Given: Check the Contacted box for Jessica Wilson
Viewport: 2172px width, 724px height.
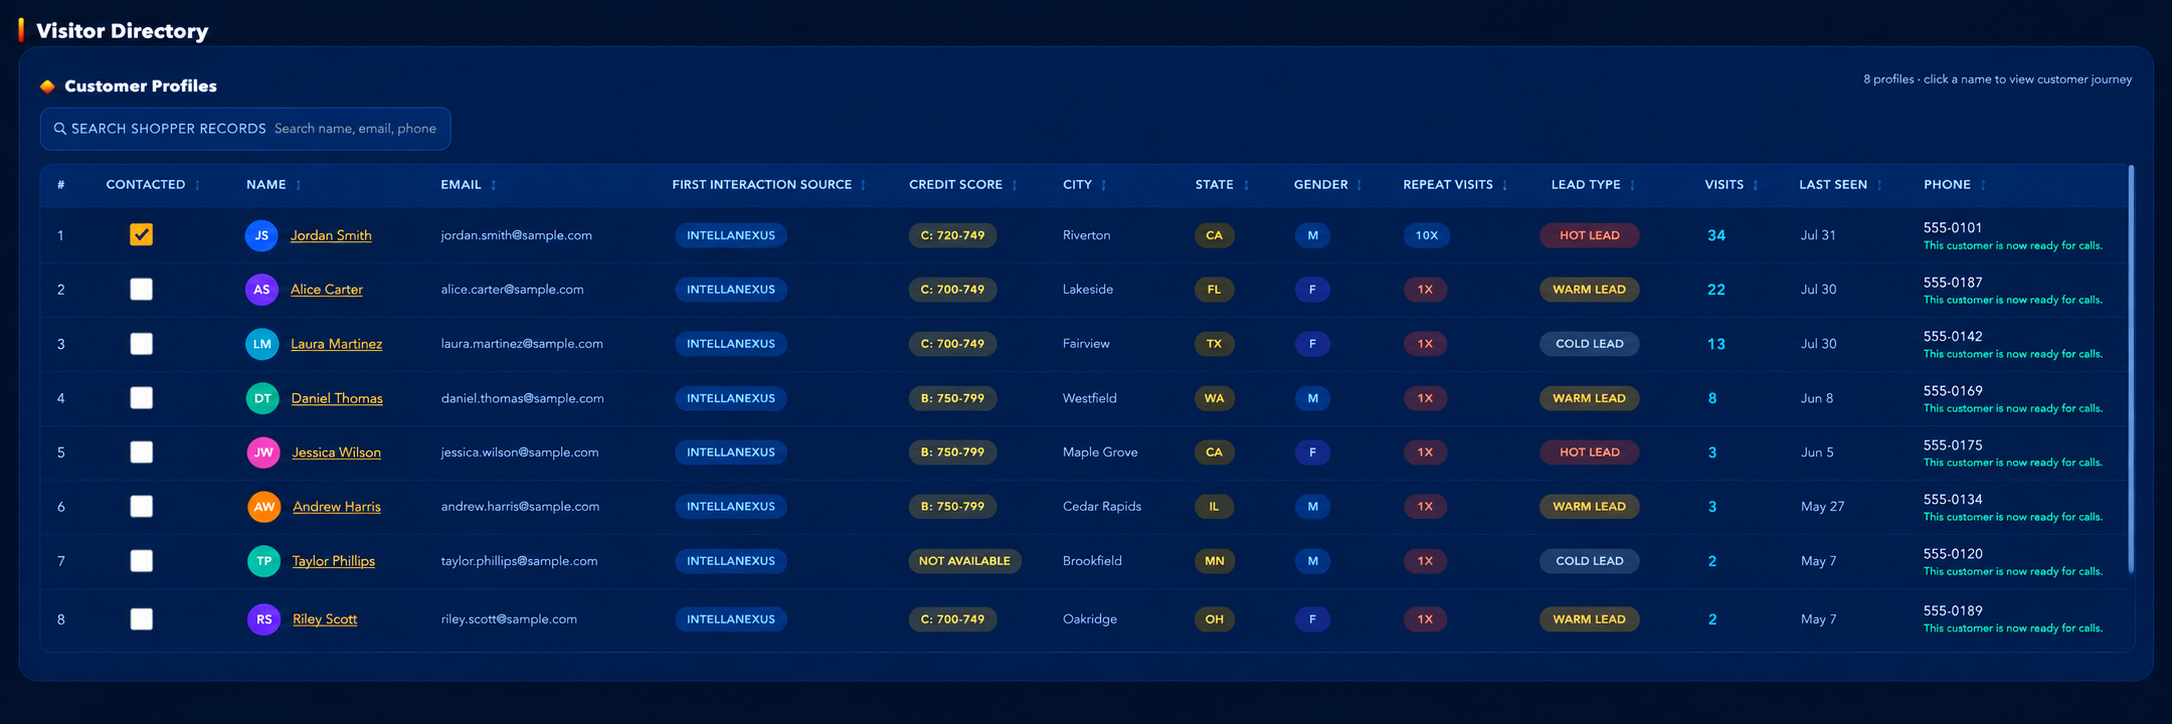Looking at the screenshot, I should [x=141, y=452].
